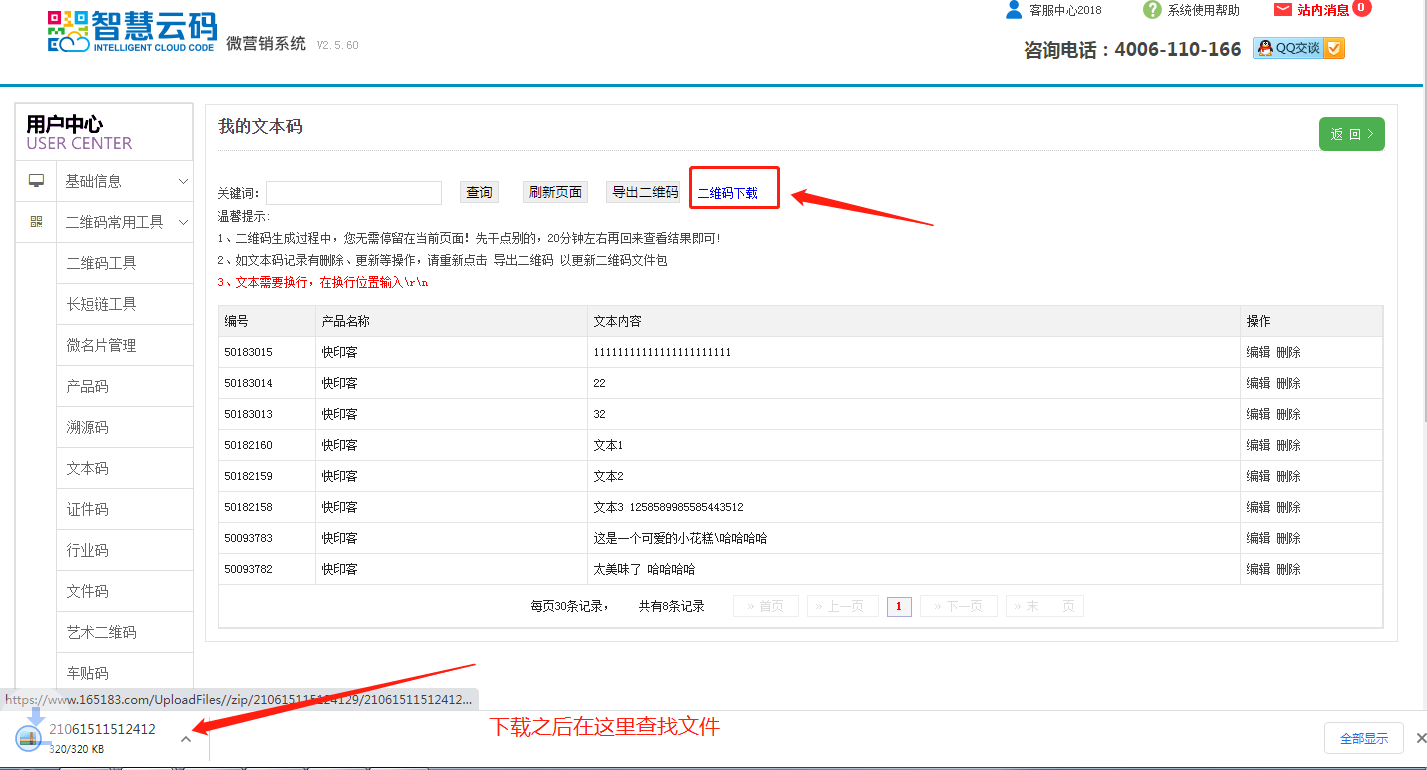
Task: Open the downloaded zip file icon
Action: pos(28,736)
